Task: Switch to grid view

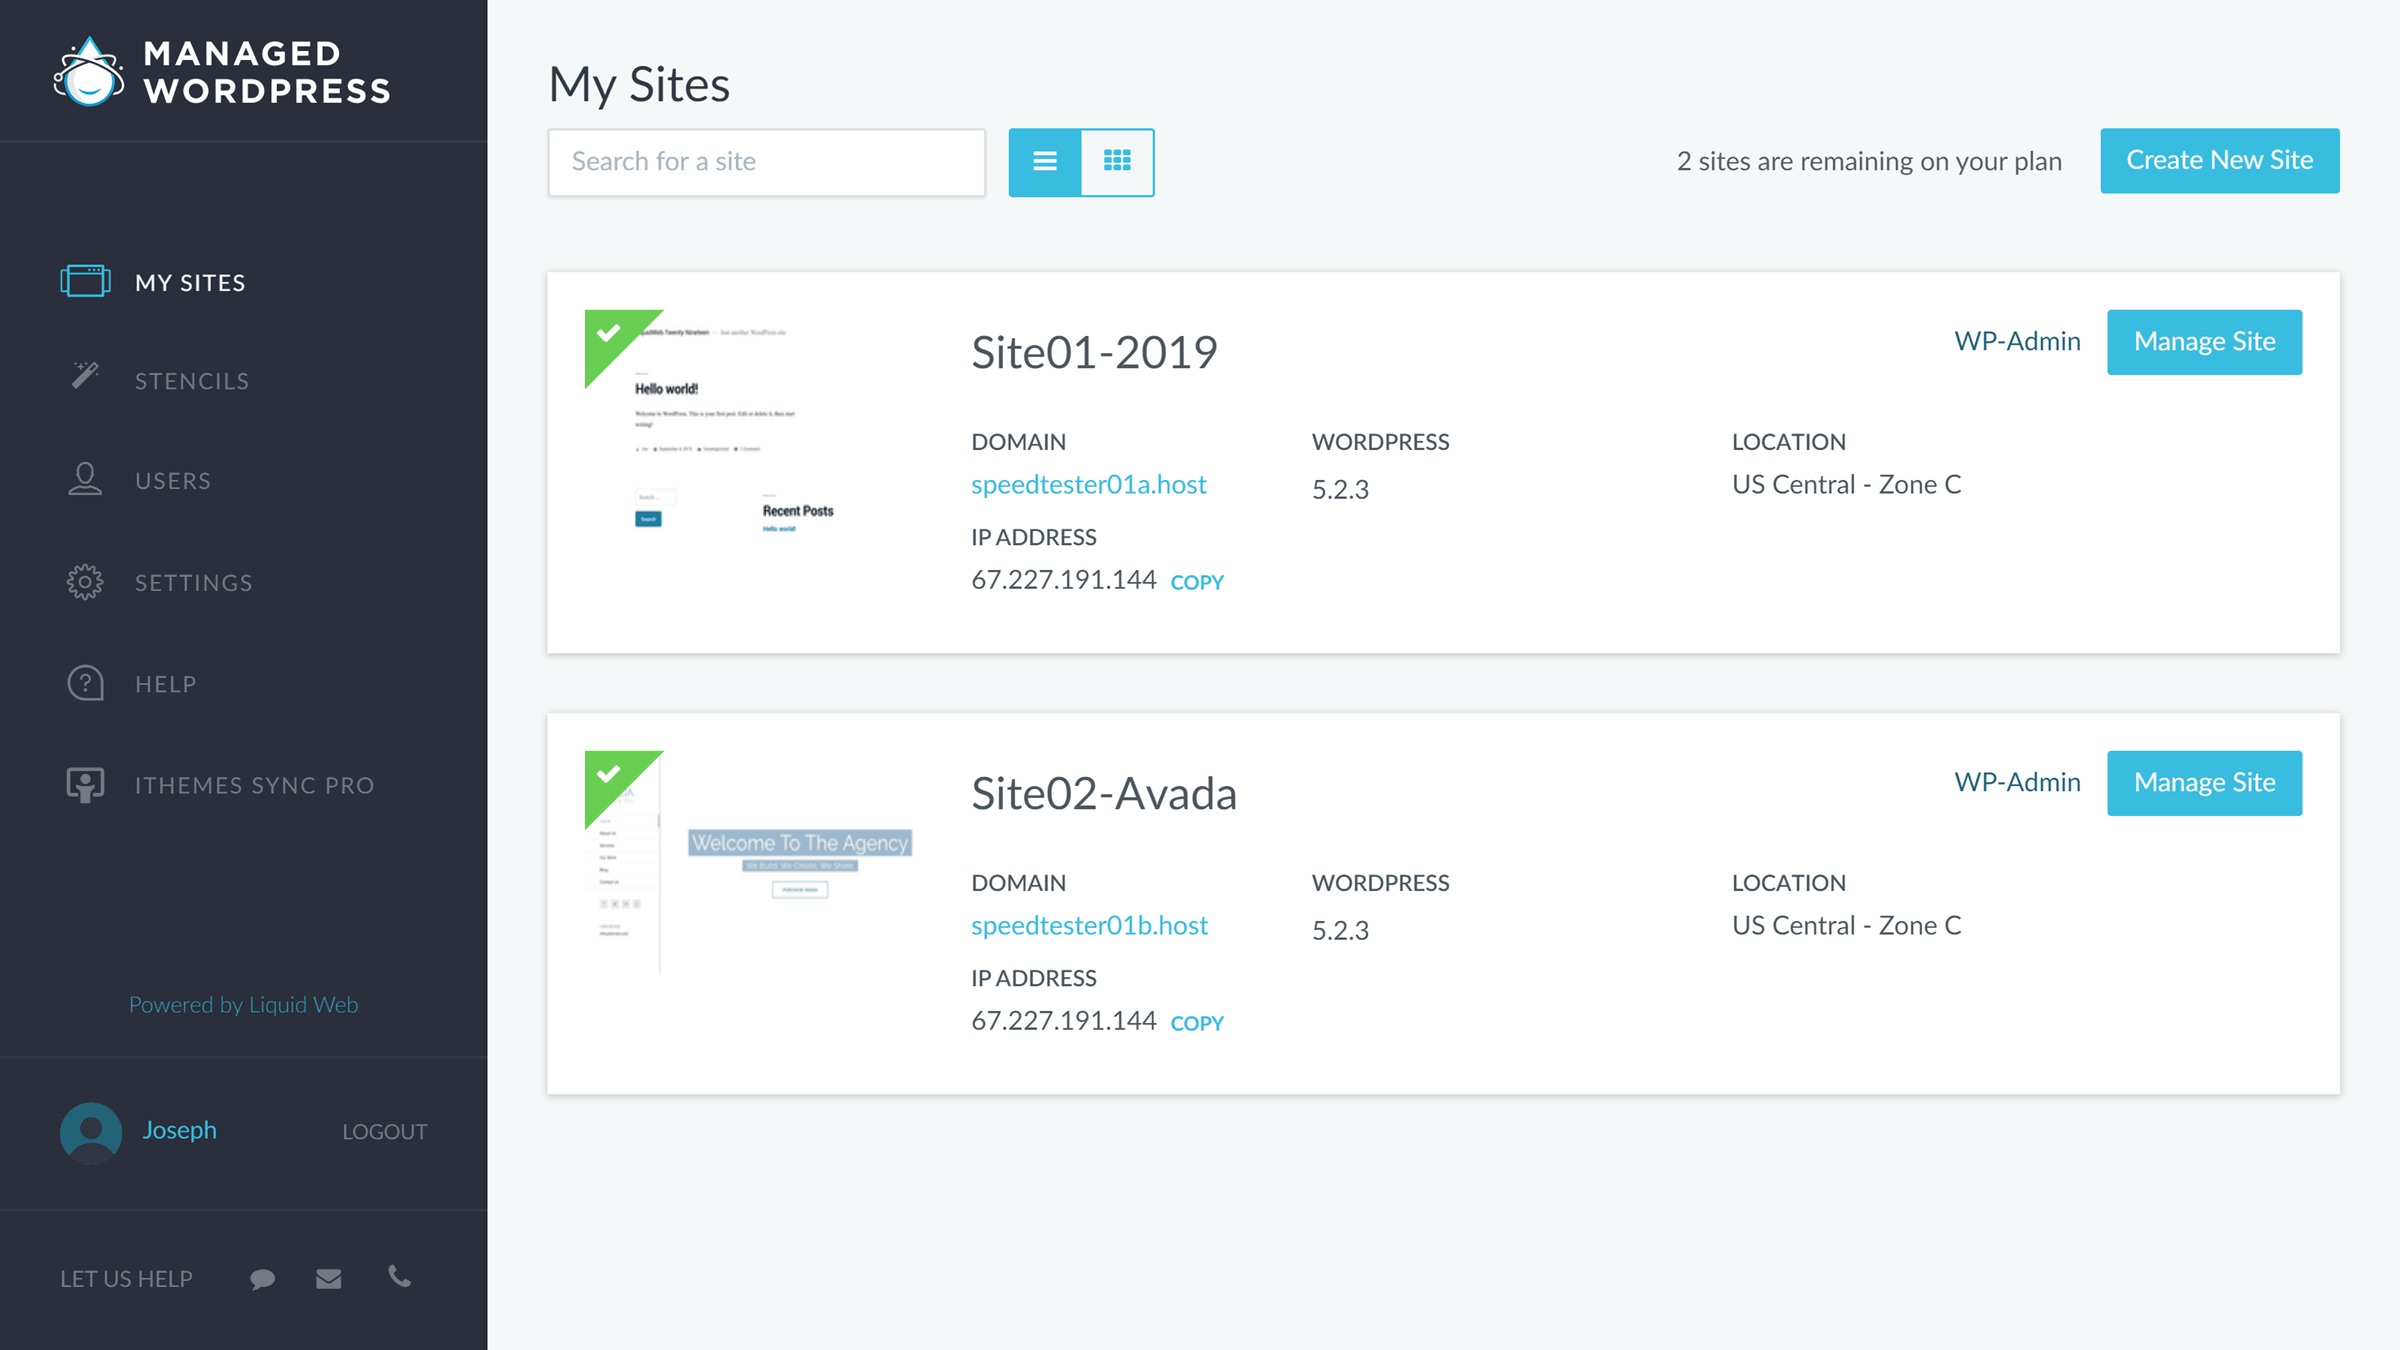Action: tap(1117, 162)
